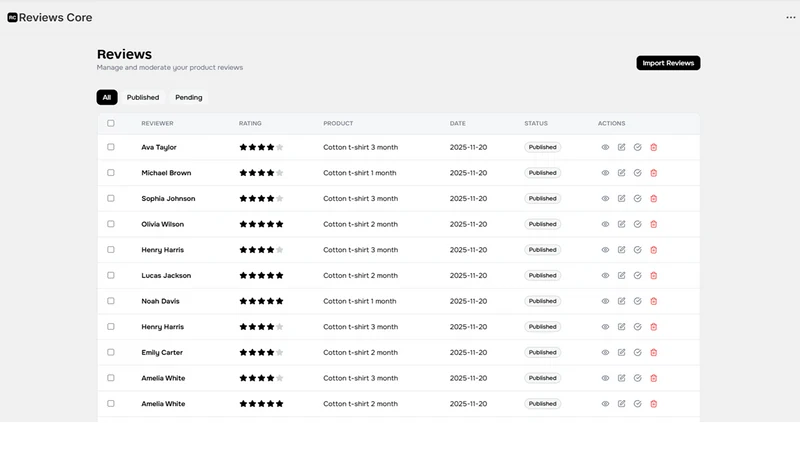
Task: Click the Status column header
Action: pos(536,123)
